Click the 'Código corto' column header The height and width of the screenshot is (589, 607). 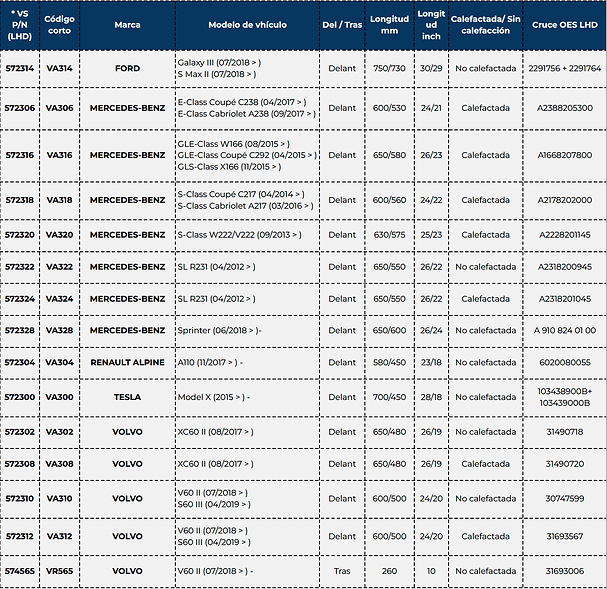pyautogui.click(x=59, y=24)
